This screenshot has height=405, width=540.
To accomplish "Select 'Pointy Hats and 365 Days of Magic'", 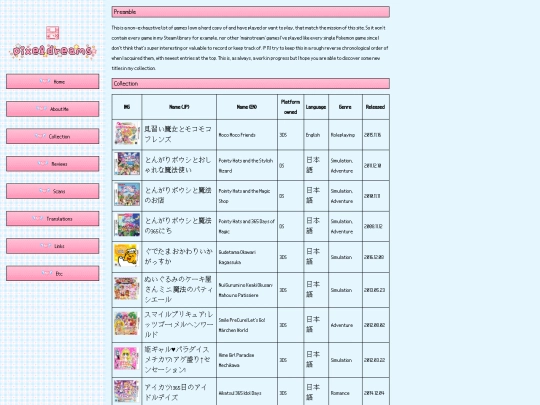I will pos(247,226).
